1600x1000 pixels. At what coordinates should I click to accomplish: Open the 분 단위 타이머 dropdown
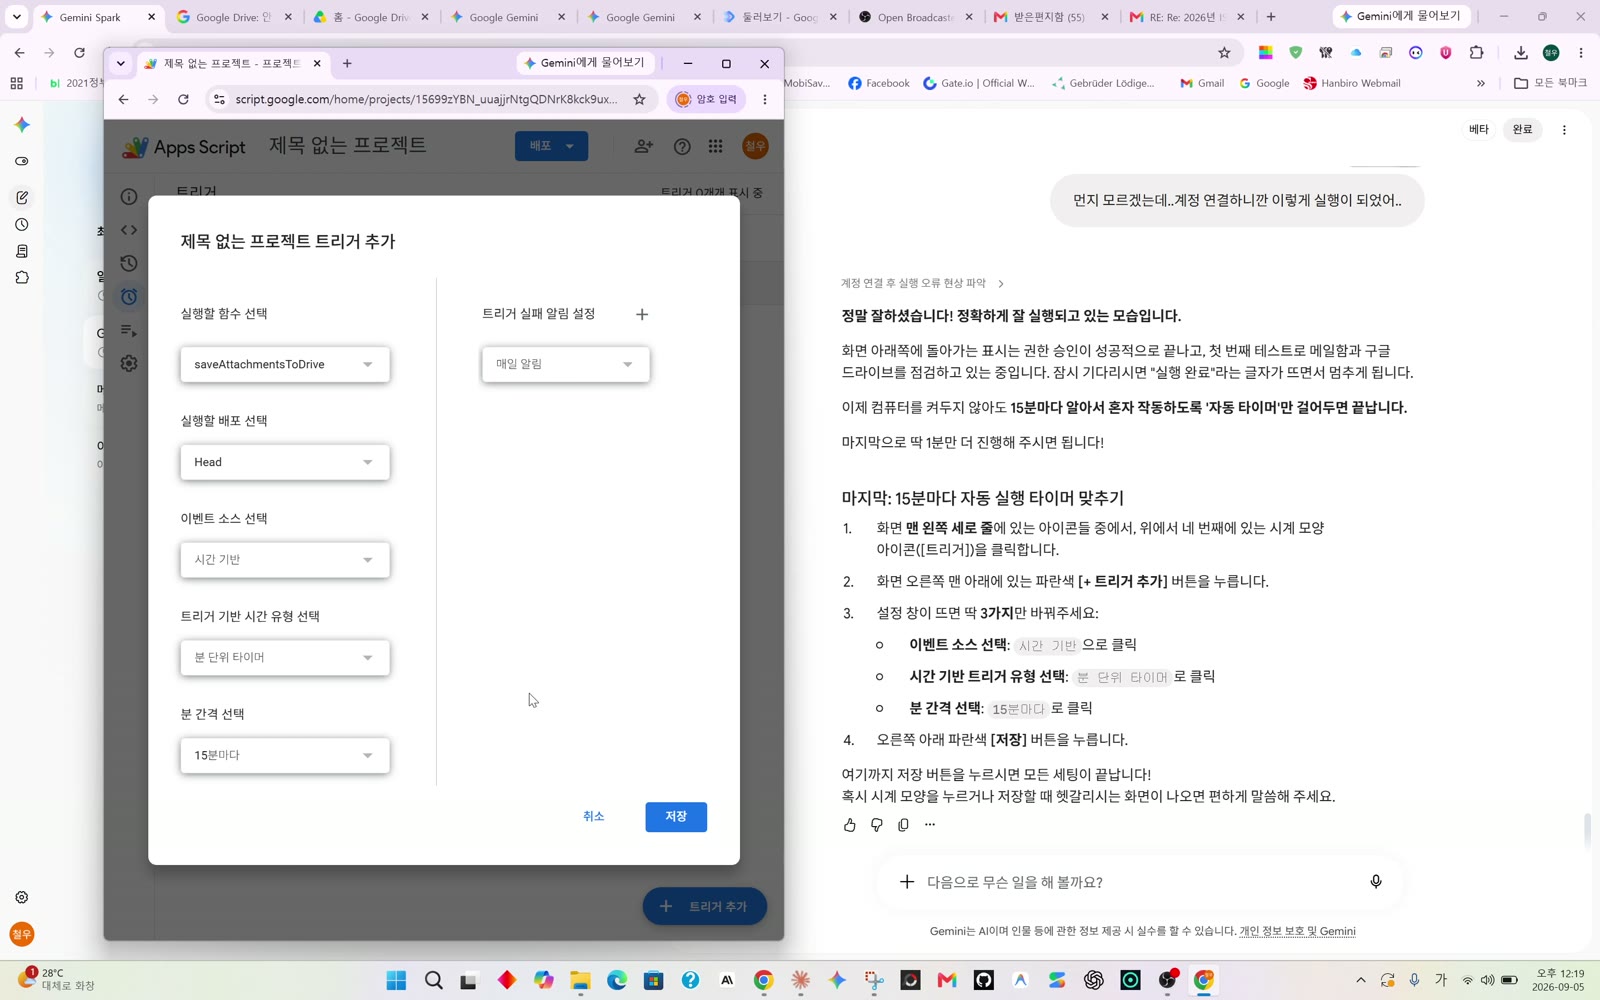pyautogui.click(x=285, y=657)
